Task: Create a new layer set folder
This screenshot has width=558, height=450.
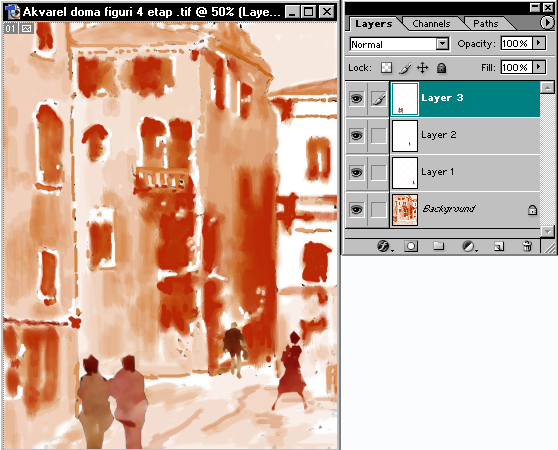Action: click(x=438, y=246)
